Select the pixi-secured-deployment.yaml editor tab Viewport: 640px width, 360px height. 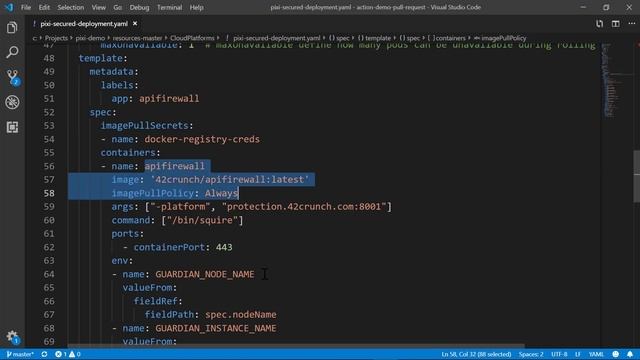pos(84,24)
